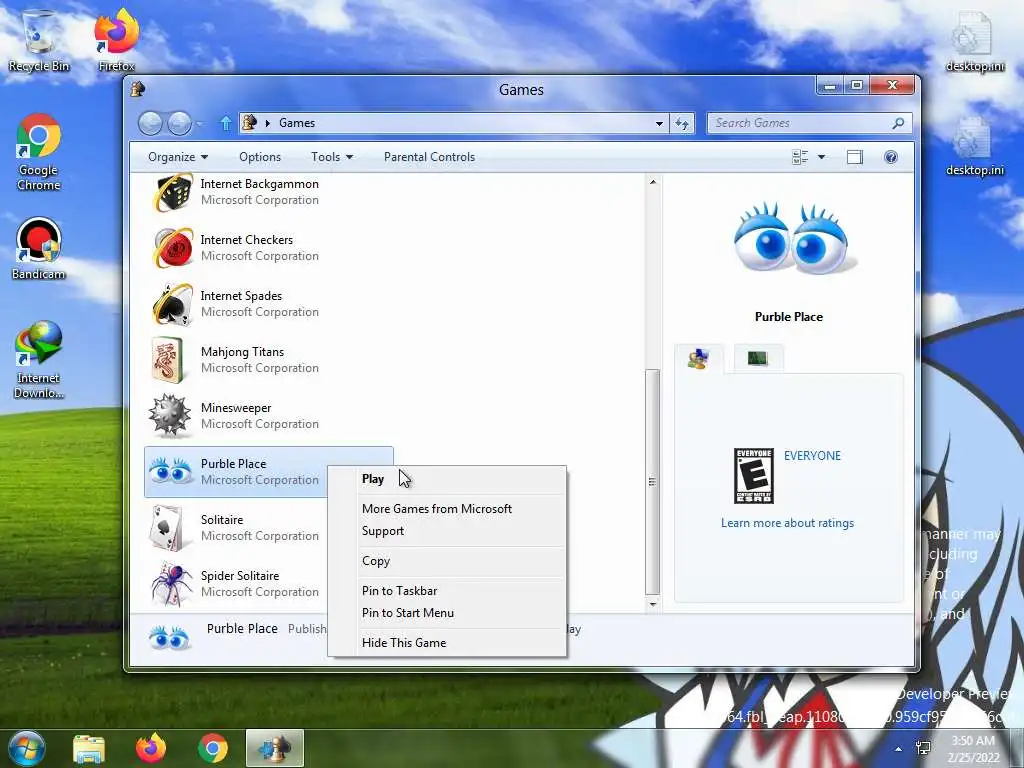Launch Firefox from the taskbar
This screenshot has height=768, width=1024.
[151, 748]
